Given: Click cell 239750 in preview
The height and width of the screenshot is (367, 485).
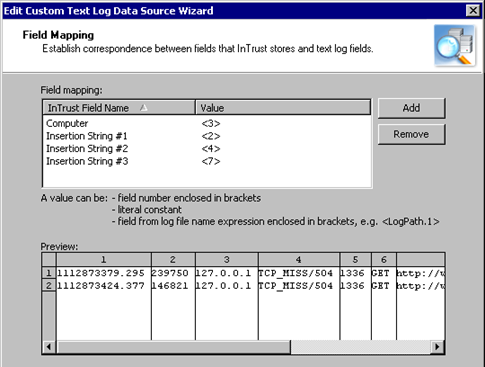Looking at the screenshot, I should pyautogui.click(x=173, y=273).
